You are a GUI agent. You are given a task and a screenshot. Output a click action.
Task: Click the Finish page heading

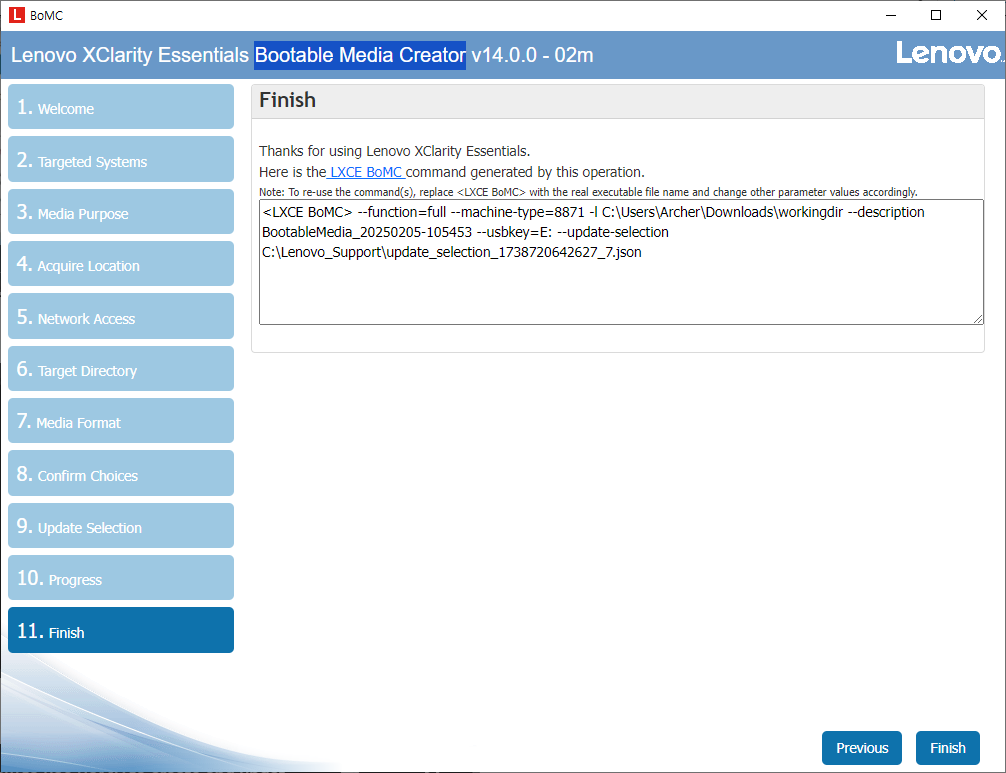click(x=287, y=100)
